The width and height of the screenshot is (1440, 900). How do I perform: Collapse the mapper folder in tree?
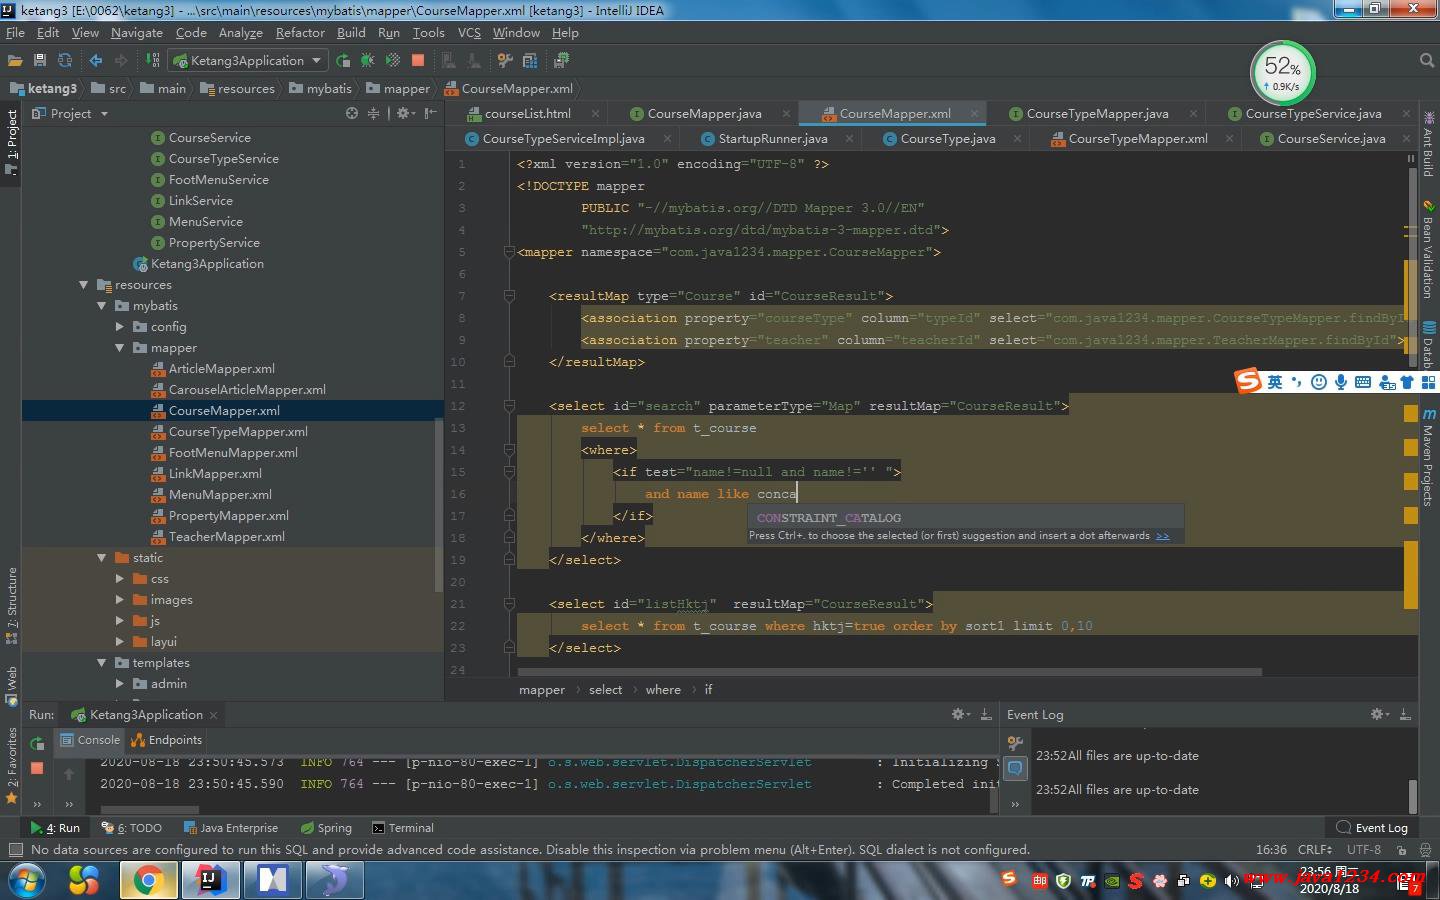tap(120, 348)
